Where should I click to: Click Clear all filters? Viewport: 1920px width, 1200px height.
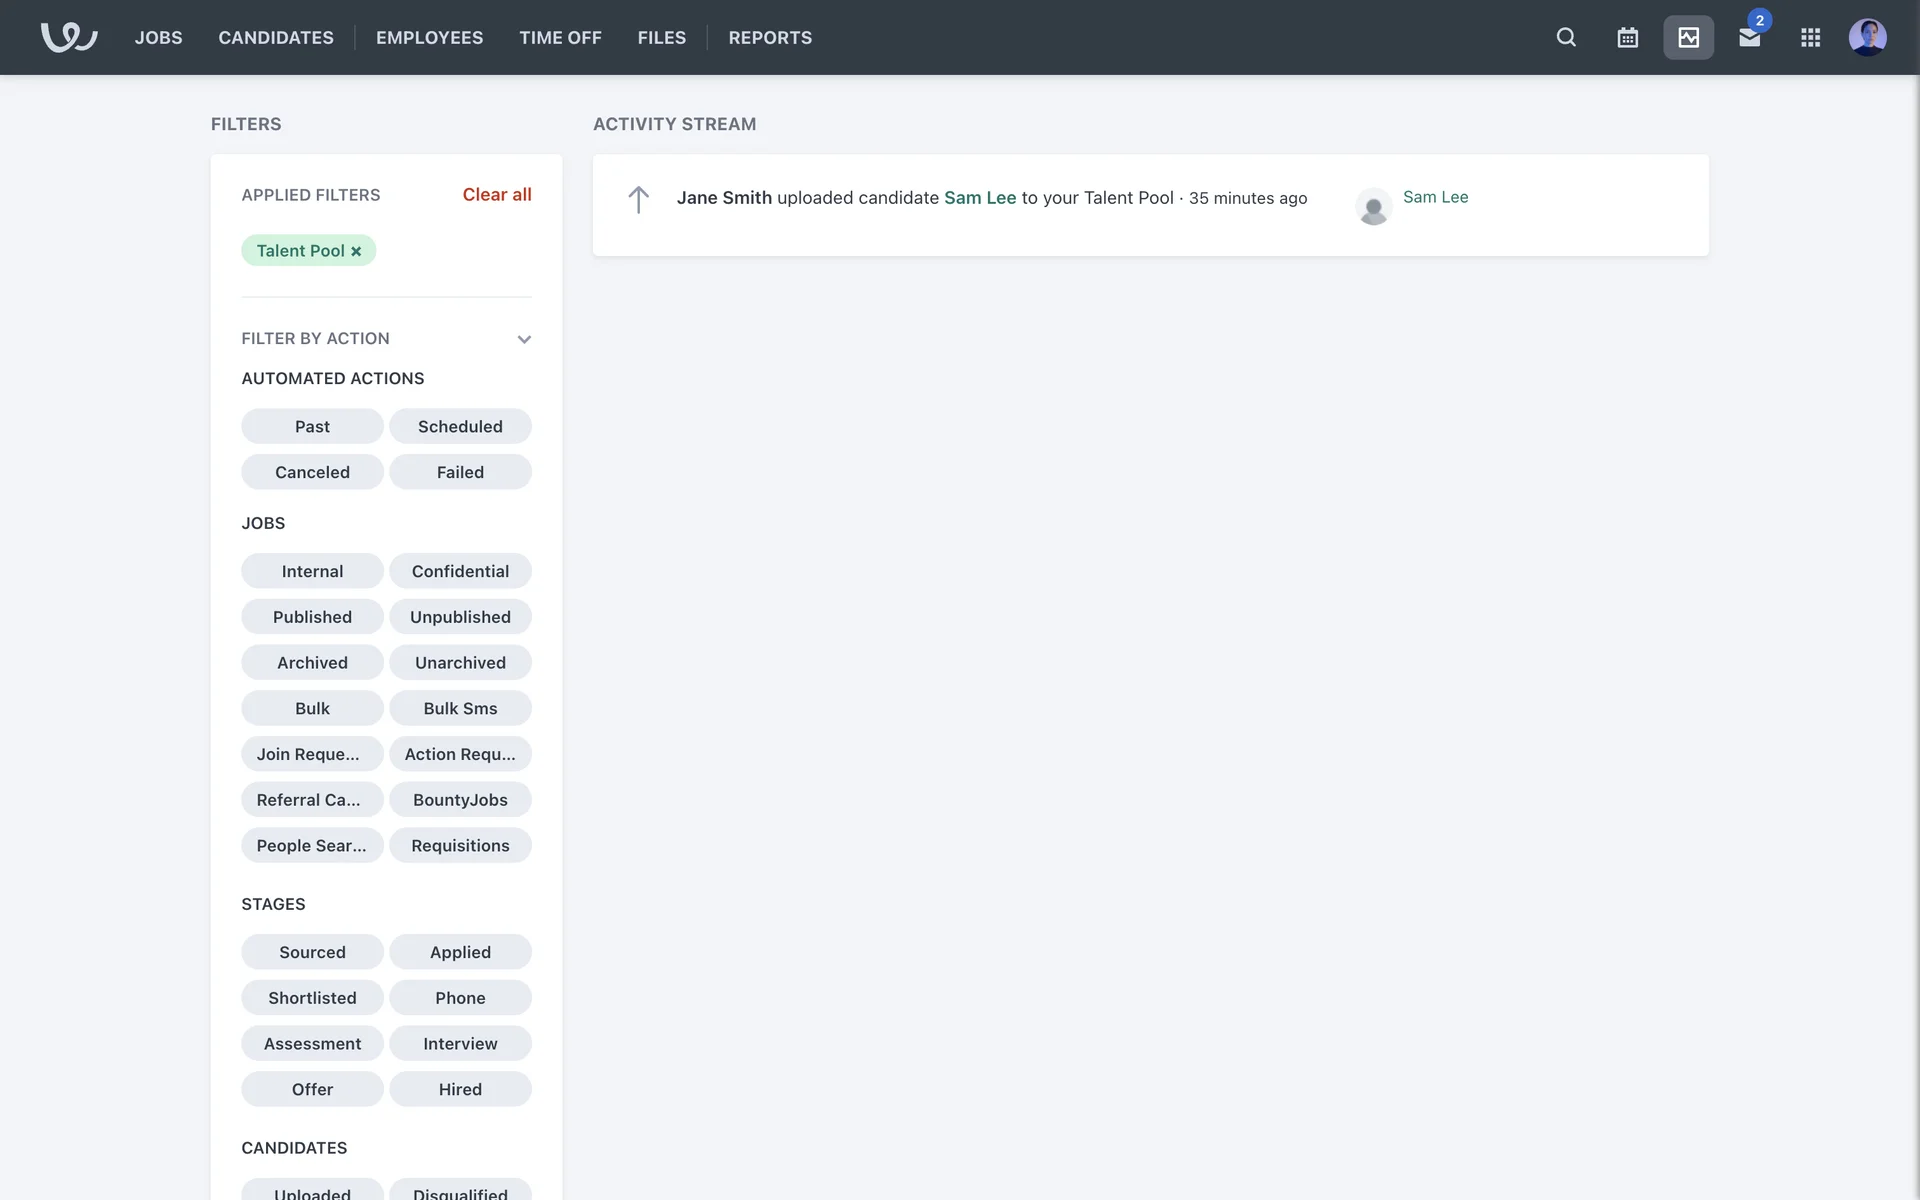click(496, 194)
